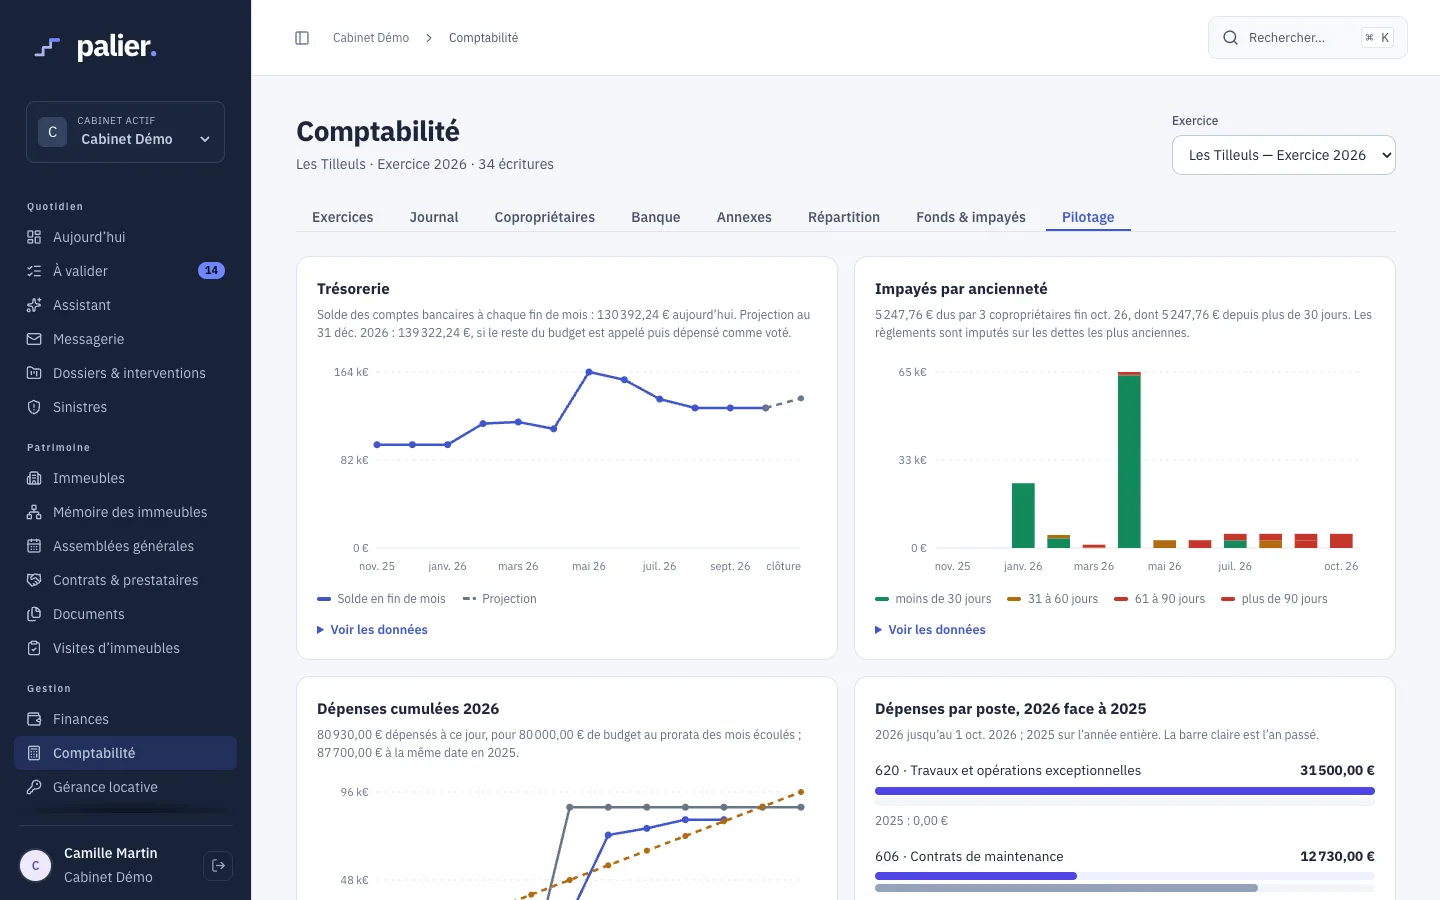Click the Dossiers & interventions folder icon
This screenshot has width=1440, height=900.
click(34, 373)
